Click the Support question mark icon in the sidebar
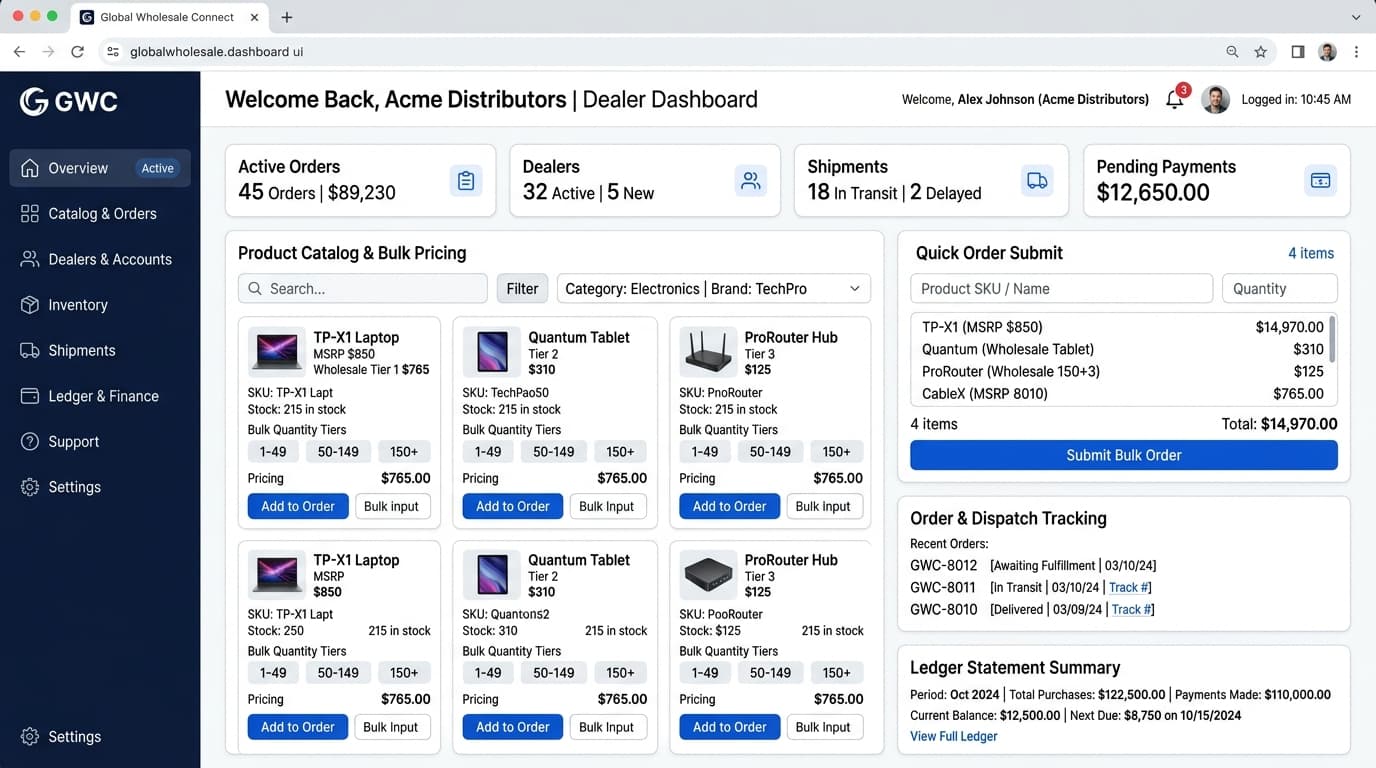 30,442
